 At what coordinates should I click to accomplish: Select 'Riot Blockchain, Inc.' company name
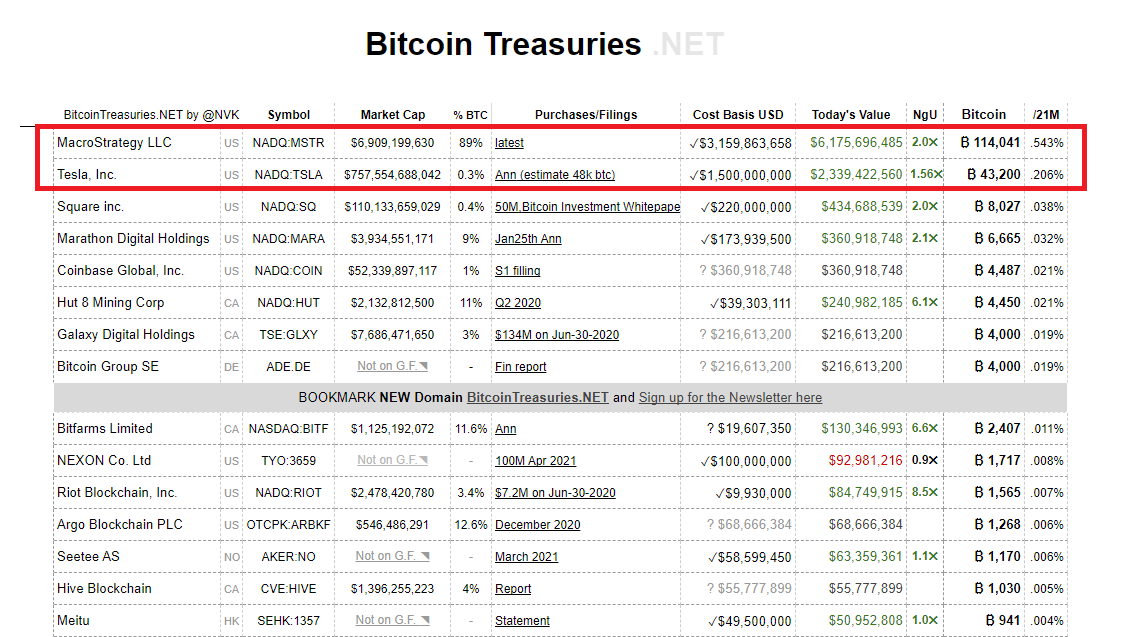click(116, 492)
